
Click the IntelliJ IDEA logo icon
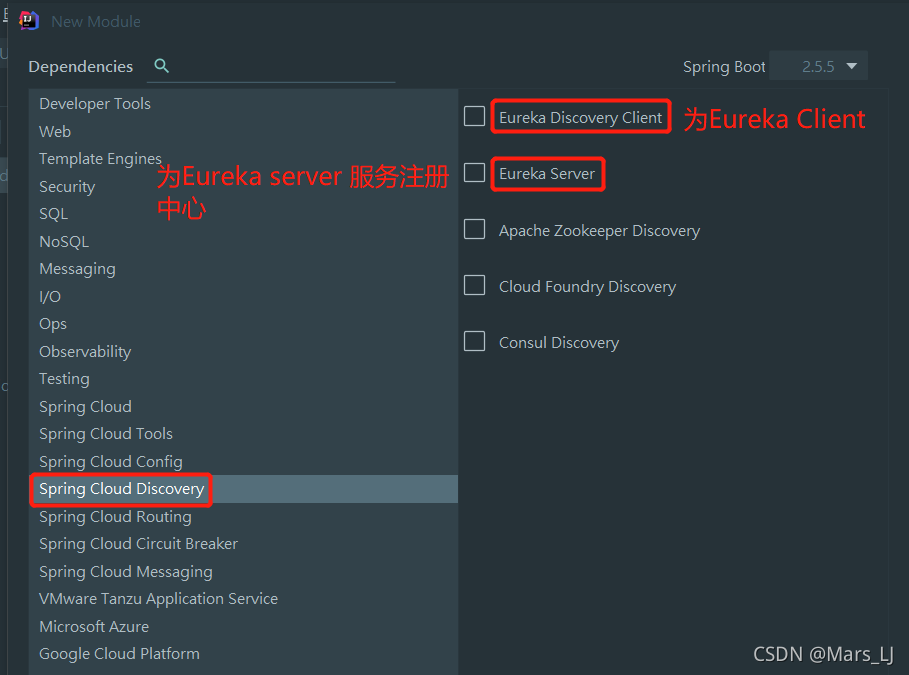(28, 21)
